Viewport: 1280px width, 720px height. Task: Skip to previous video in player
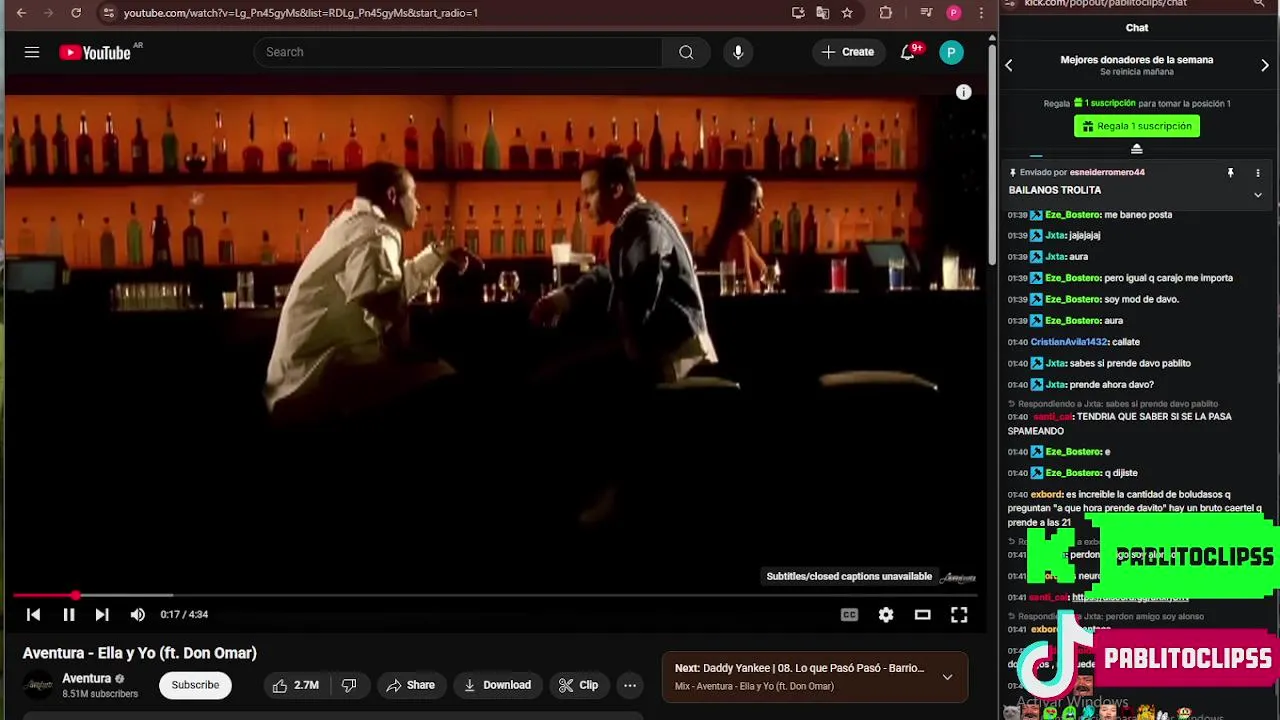click(x=33, y=615)
